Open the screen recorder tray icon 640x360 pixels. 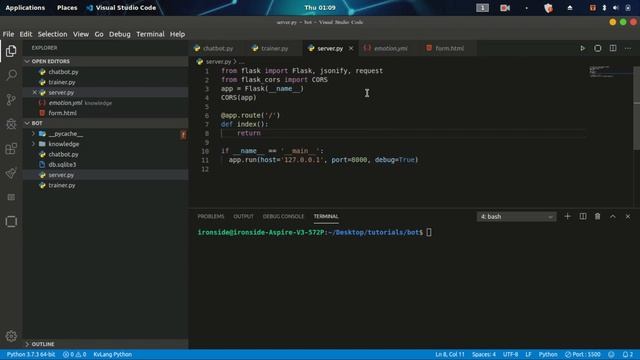coord(505,8)
